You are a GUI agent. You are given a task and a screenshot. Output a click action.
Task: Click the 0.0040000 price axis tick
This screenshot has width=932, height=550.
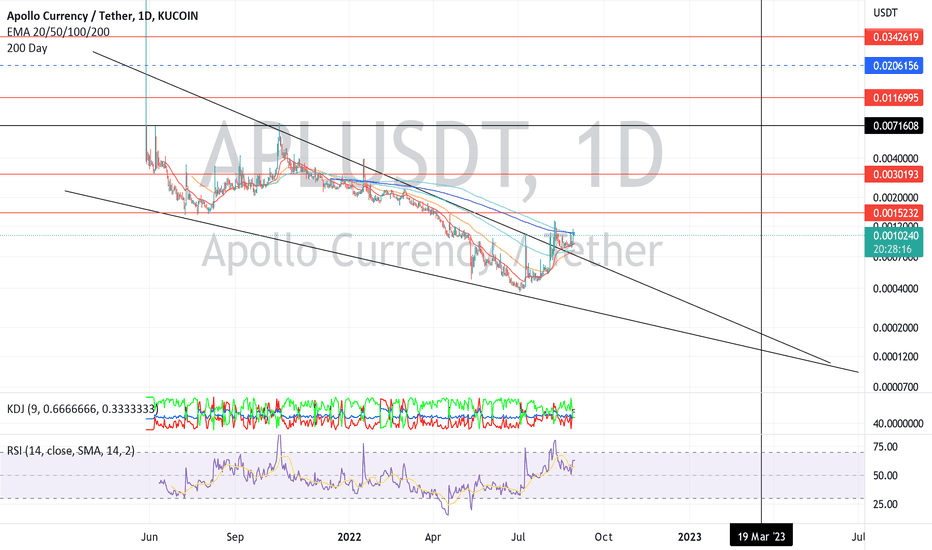click(x=895, y=158)
